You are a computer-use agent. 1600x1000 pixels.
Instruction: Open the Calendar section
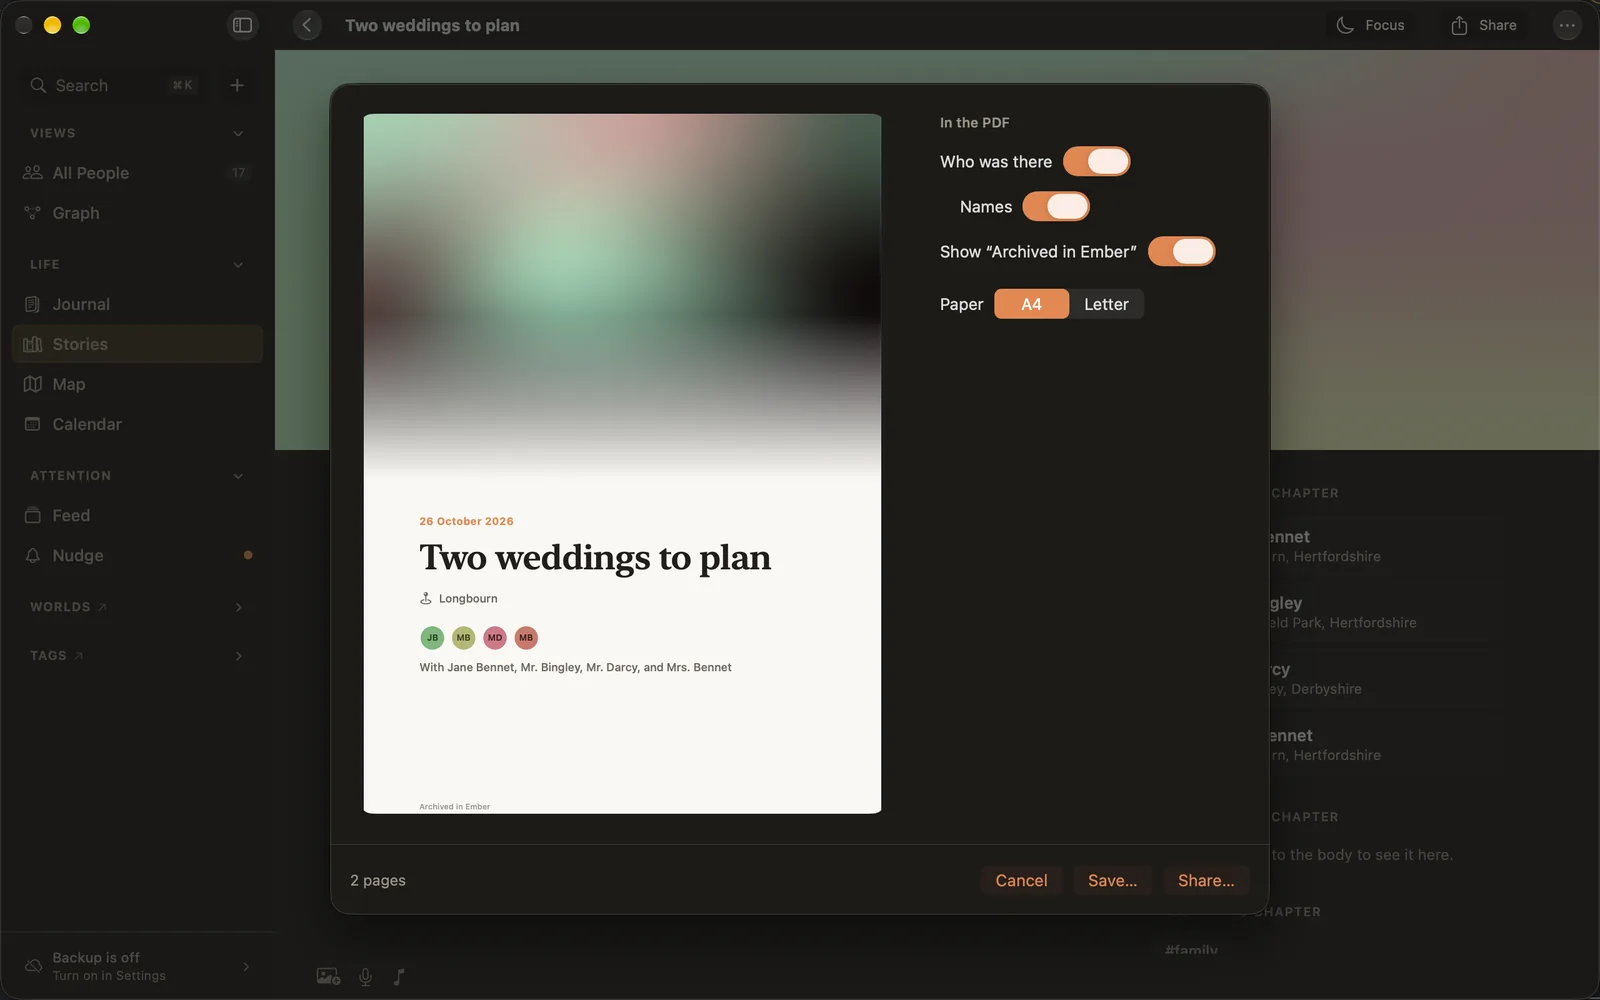[137, 424]
